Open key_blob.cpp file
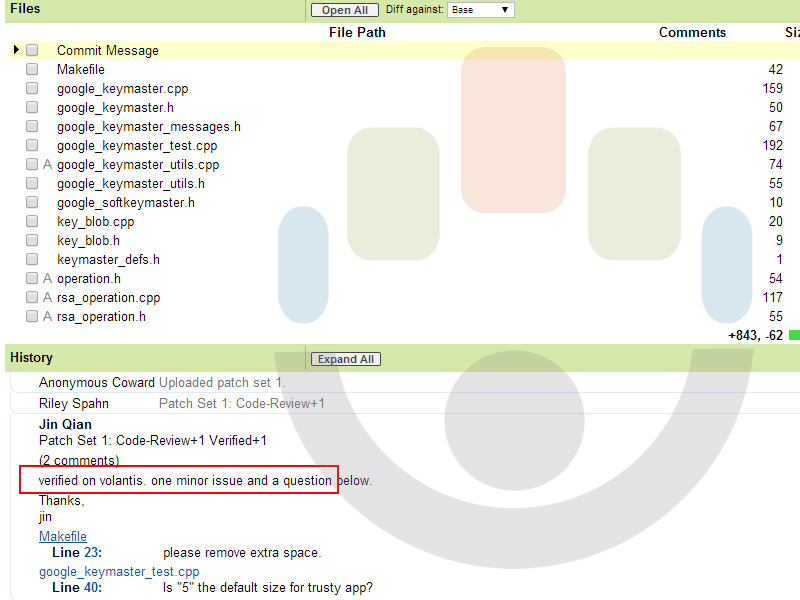Screen dimensions: 800x600 point(95,222)
